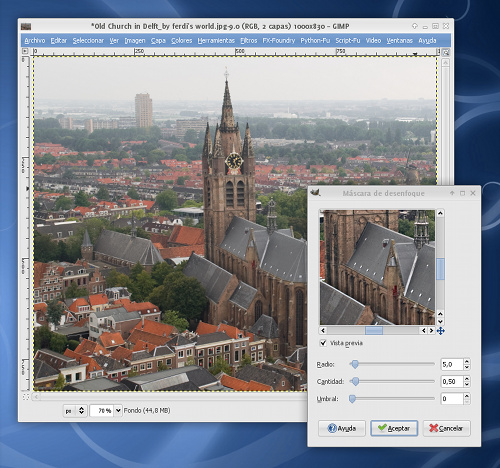
Task: Click the 70 % zoom field
Action: (x=102, y=411)
